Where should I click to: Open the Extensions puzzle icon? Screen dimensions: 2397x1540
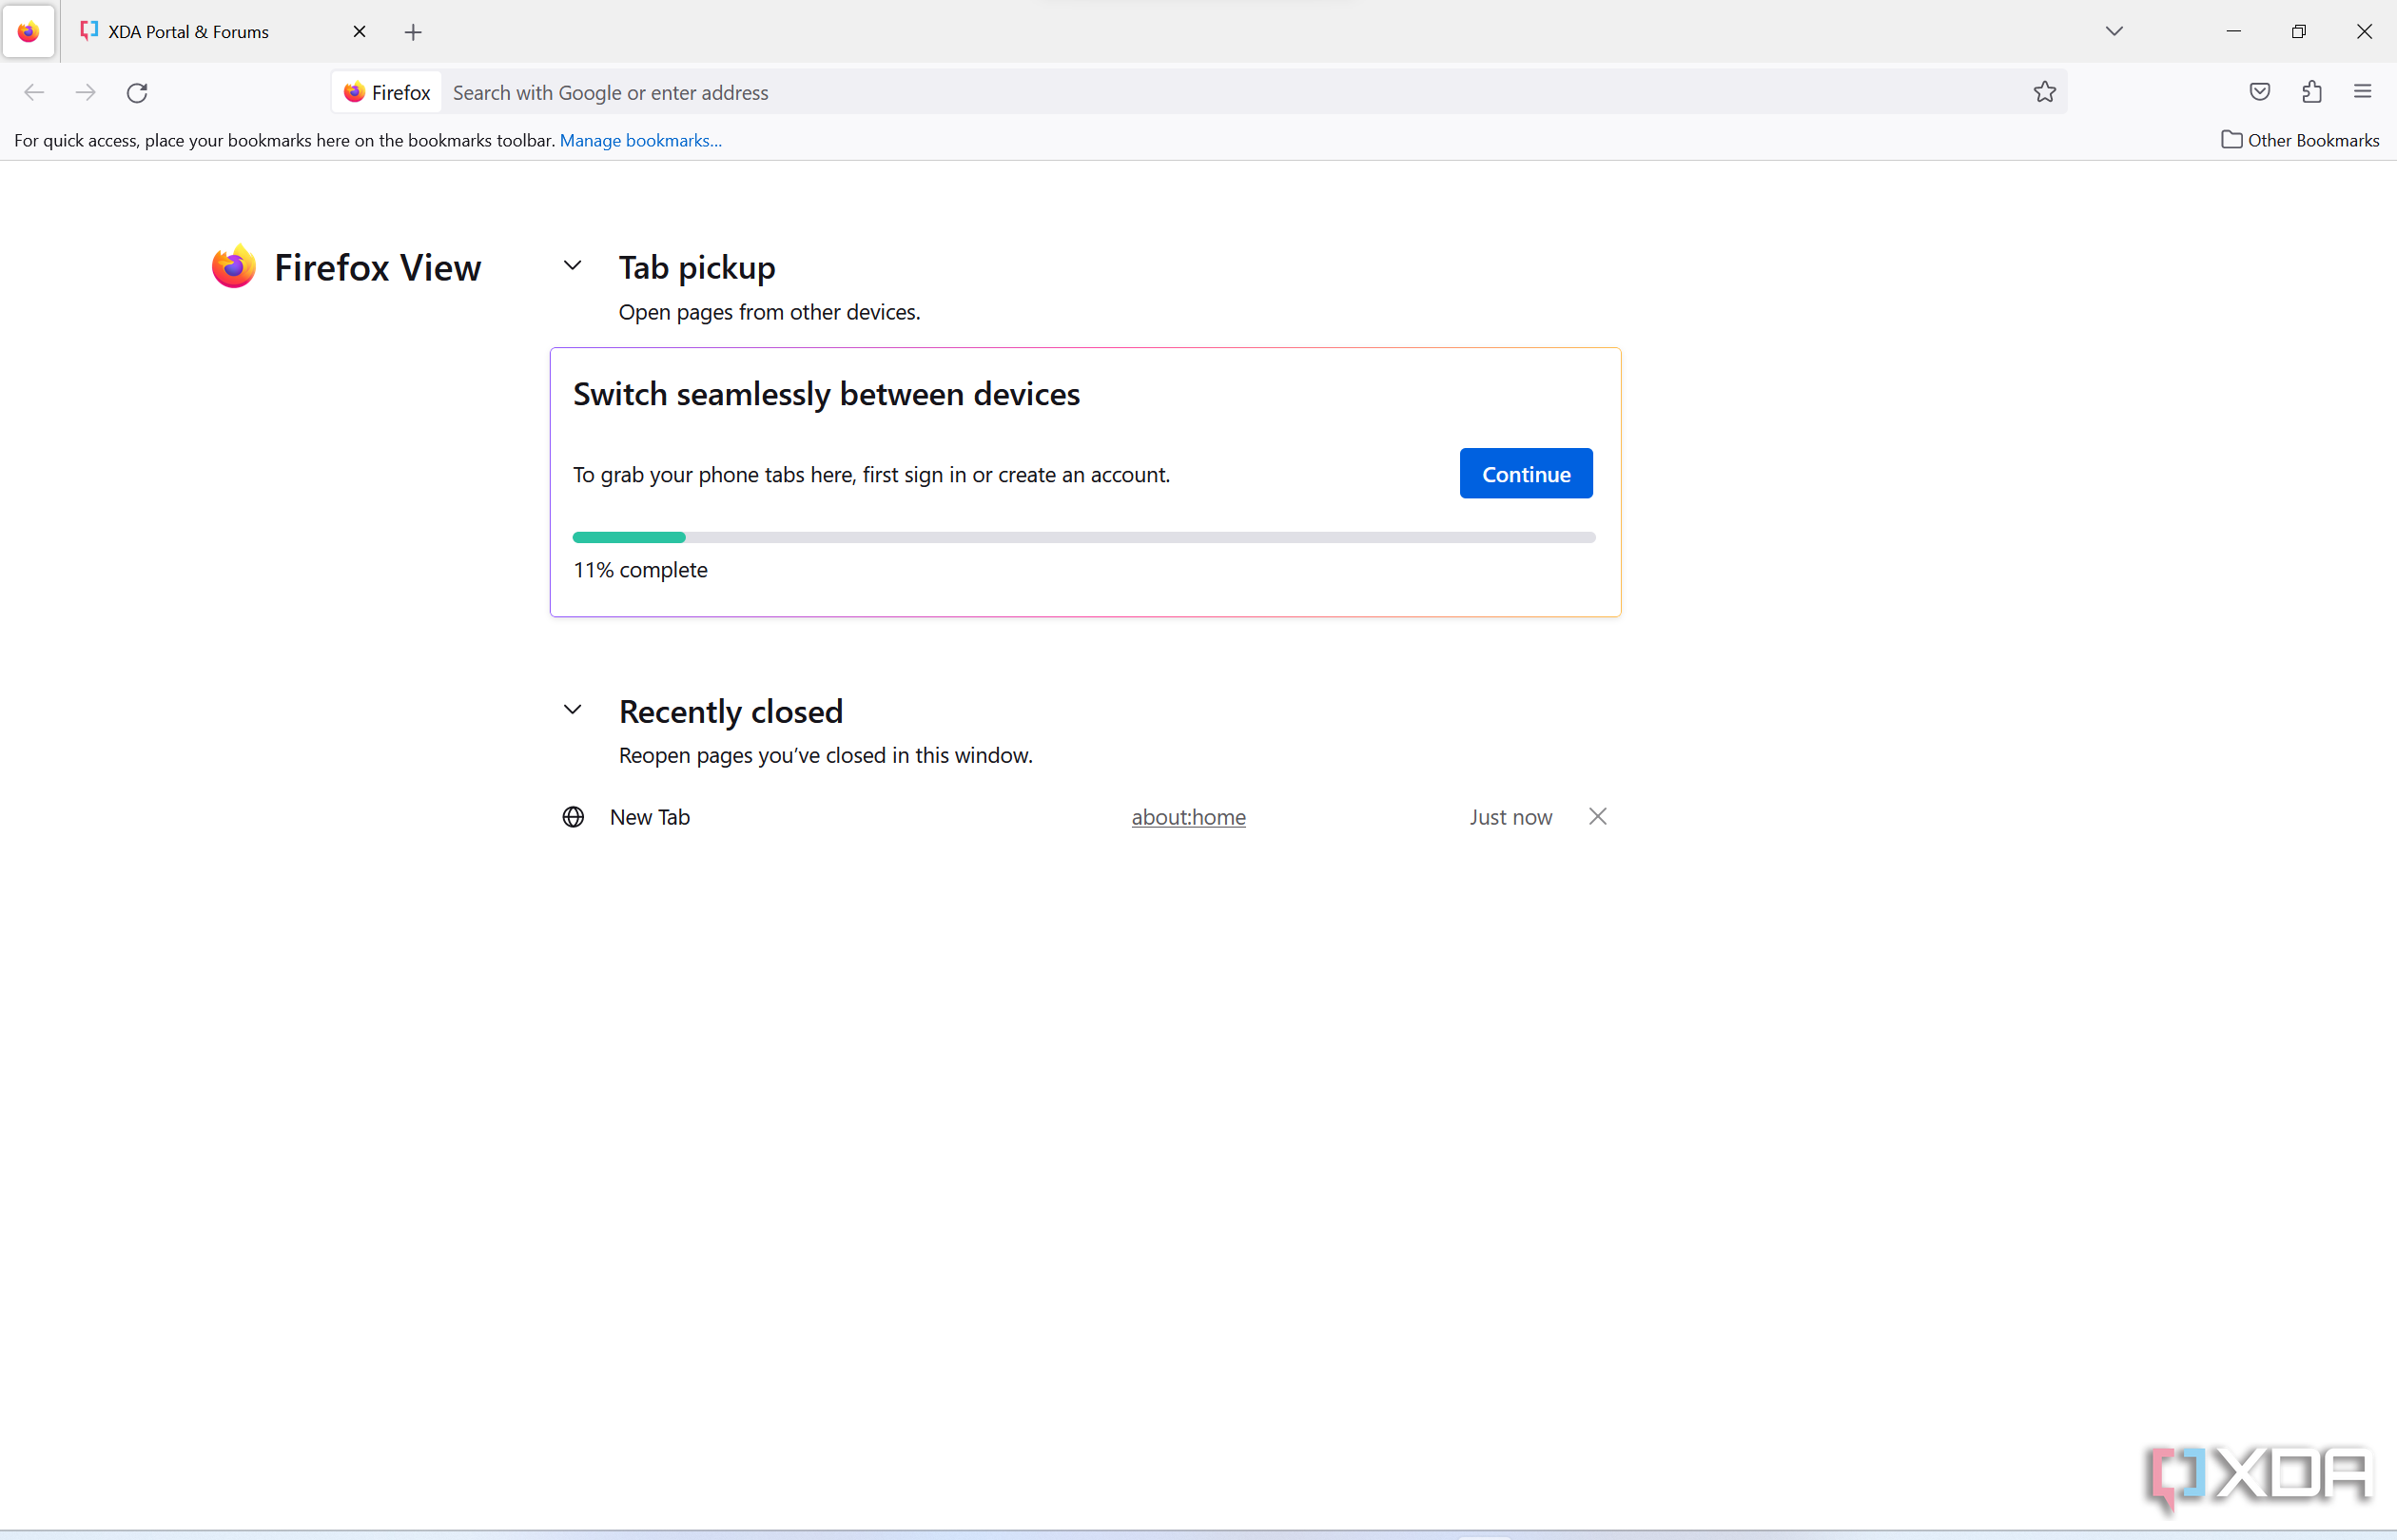(x=2312, y=93)
